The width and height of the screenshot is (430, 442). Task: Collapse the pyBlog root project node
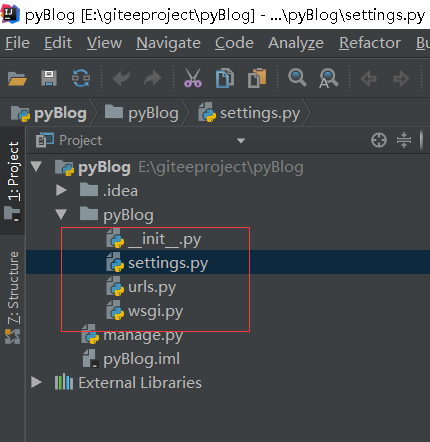tap(36, 166)
